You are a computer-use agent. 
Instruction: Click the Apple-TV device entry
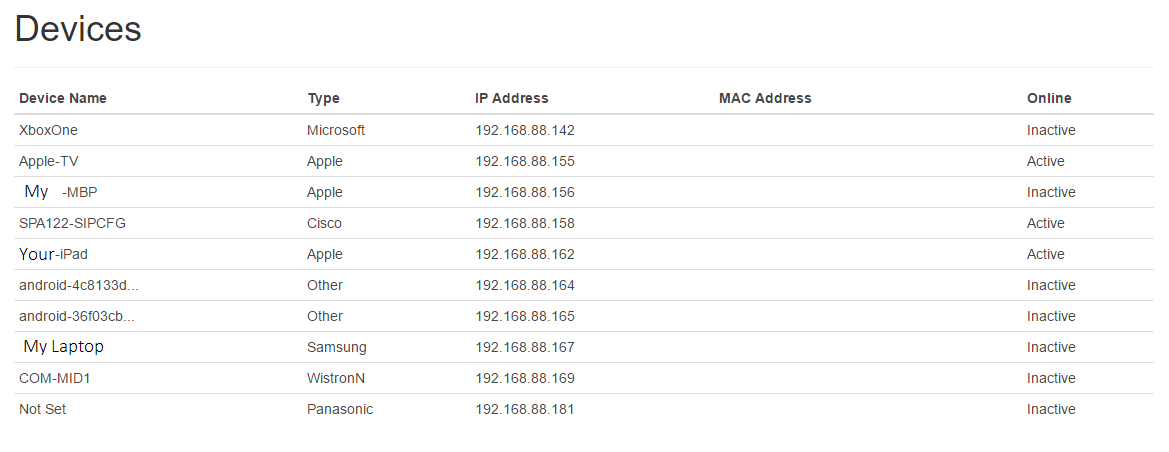coord(48,161)
